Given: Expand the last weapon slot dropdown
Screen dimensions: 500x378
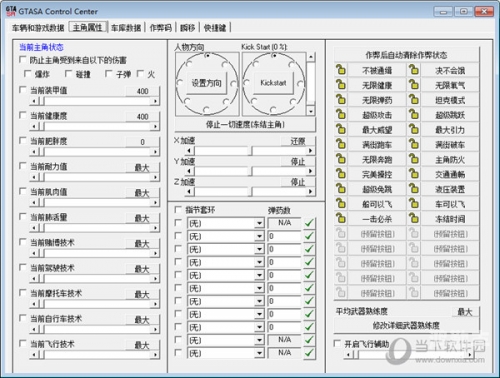Looking at the screenshot, I should (259, 353).
